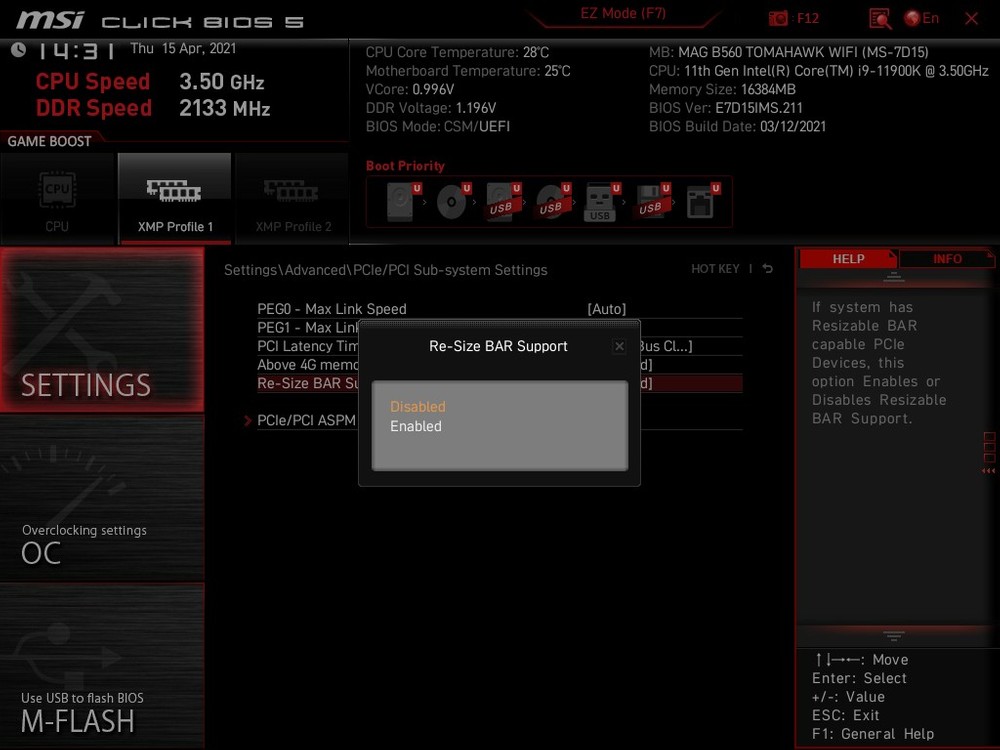1000x750 pixels.
Task: Select Disabled in Re-Size BAR popup
Action: 418,406
